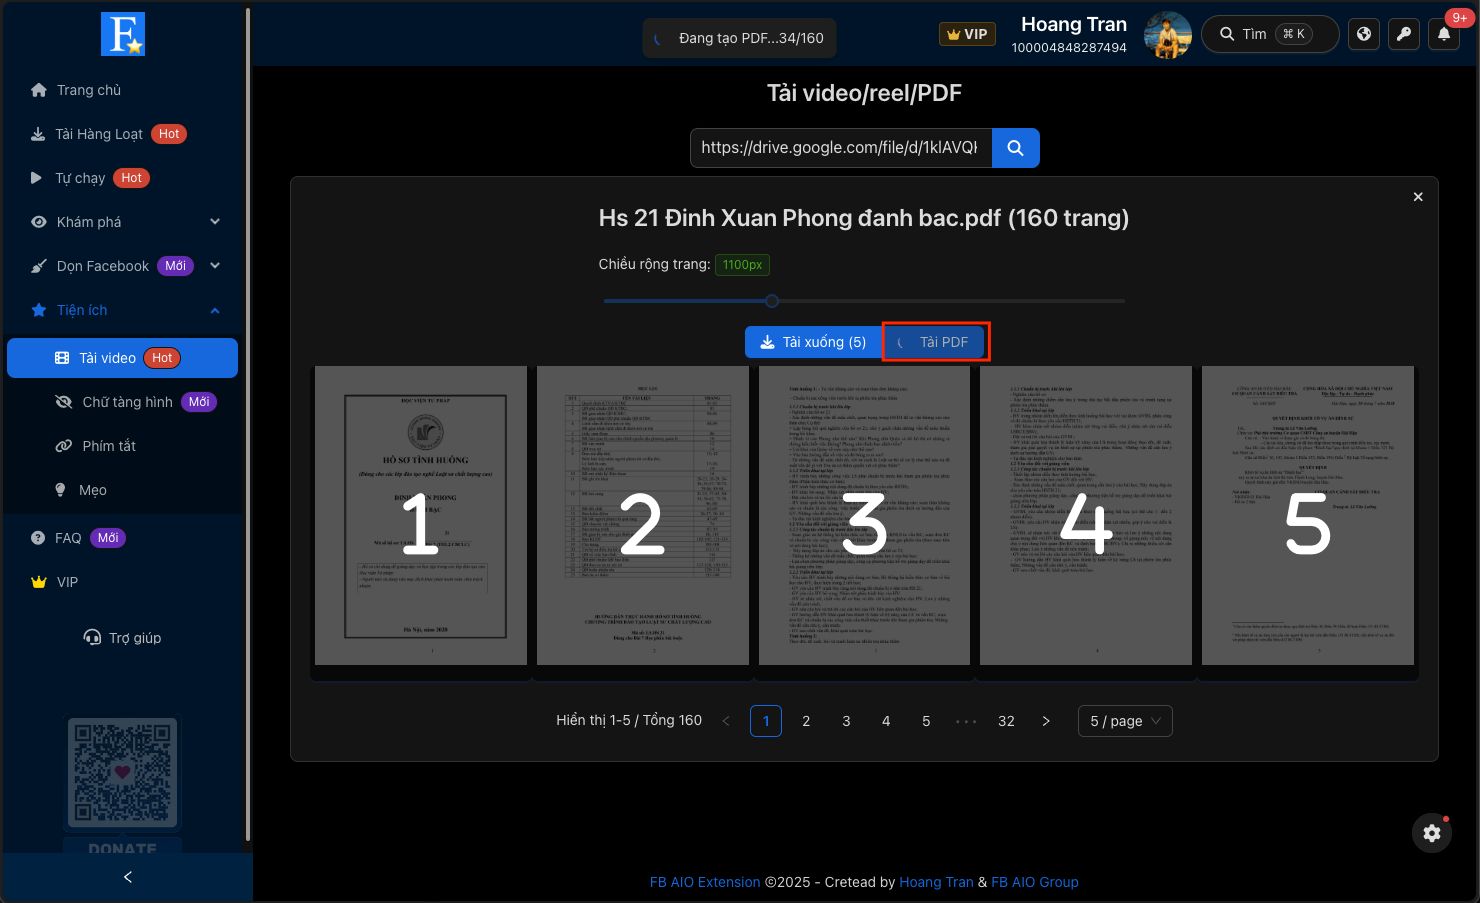Open the Hoang Tran footer link
1480x903 pixels.
936,882
